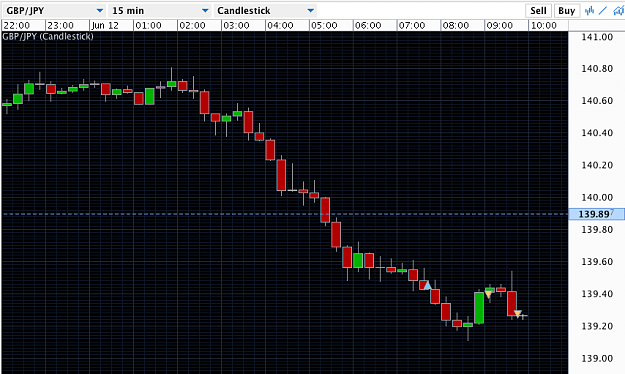The width and height of the screenshot is (625, 374).
Task: Open the GBP/JPY currency pair dropdown
Action: 55,11
